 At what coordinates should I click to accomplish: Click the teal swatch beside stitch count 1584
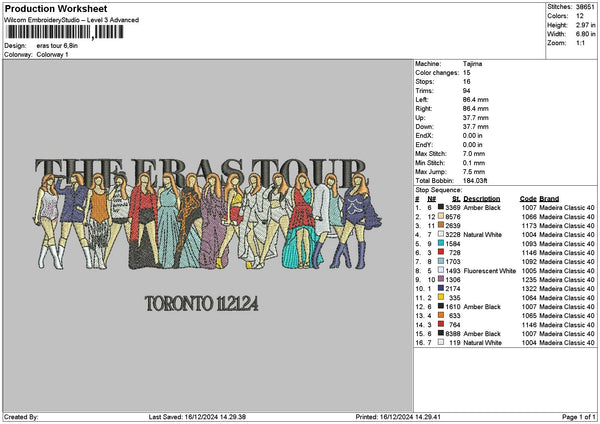[441, 243]
